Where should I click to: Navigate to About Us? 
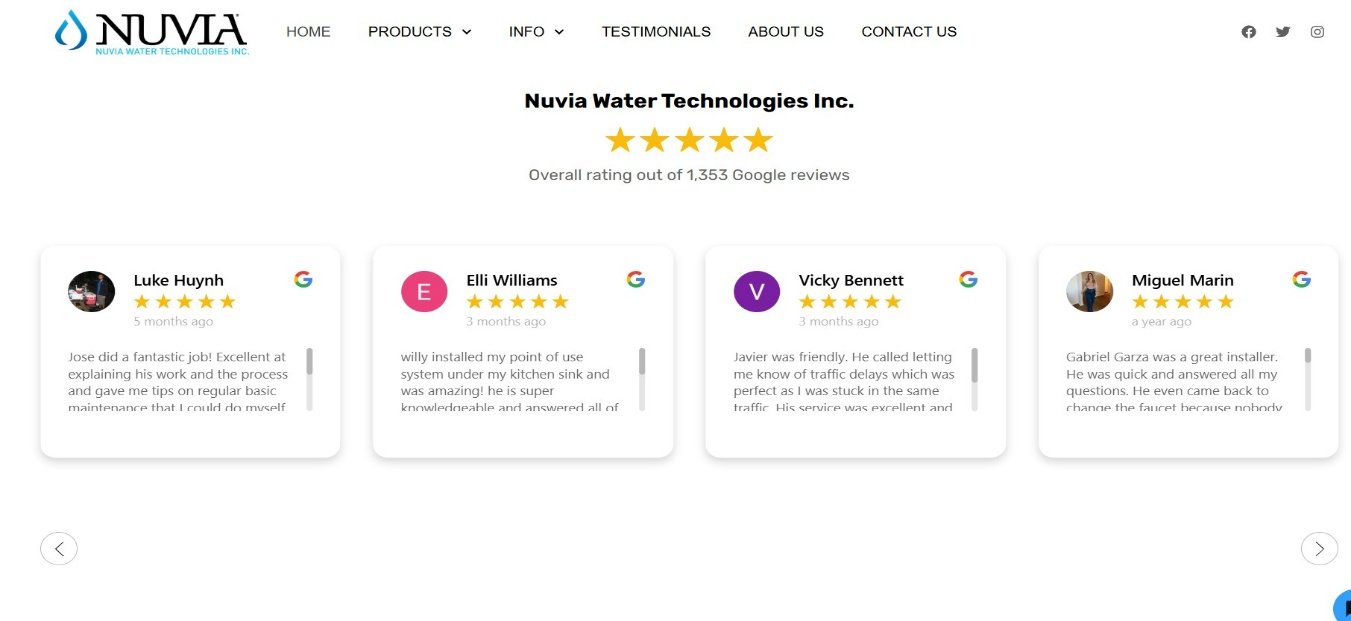pyautogui.click(x=786, y=32)
